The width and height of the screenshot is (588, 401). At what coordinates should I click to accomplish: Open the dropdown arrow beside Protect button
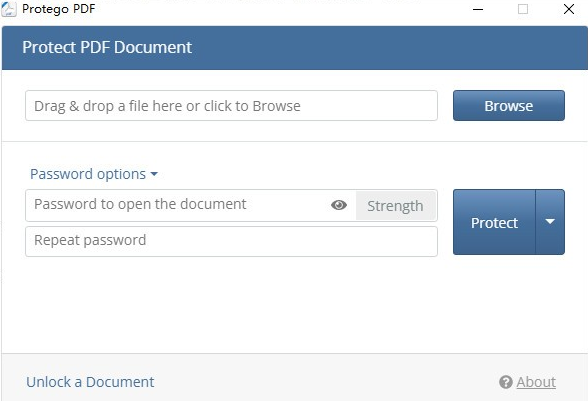click(550, 222)
